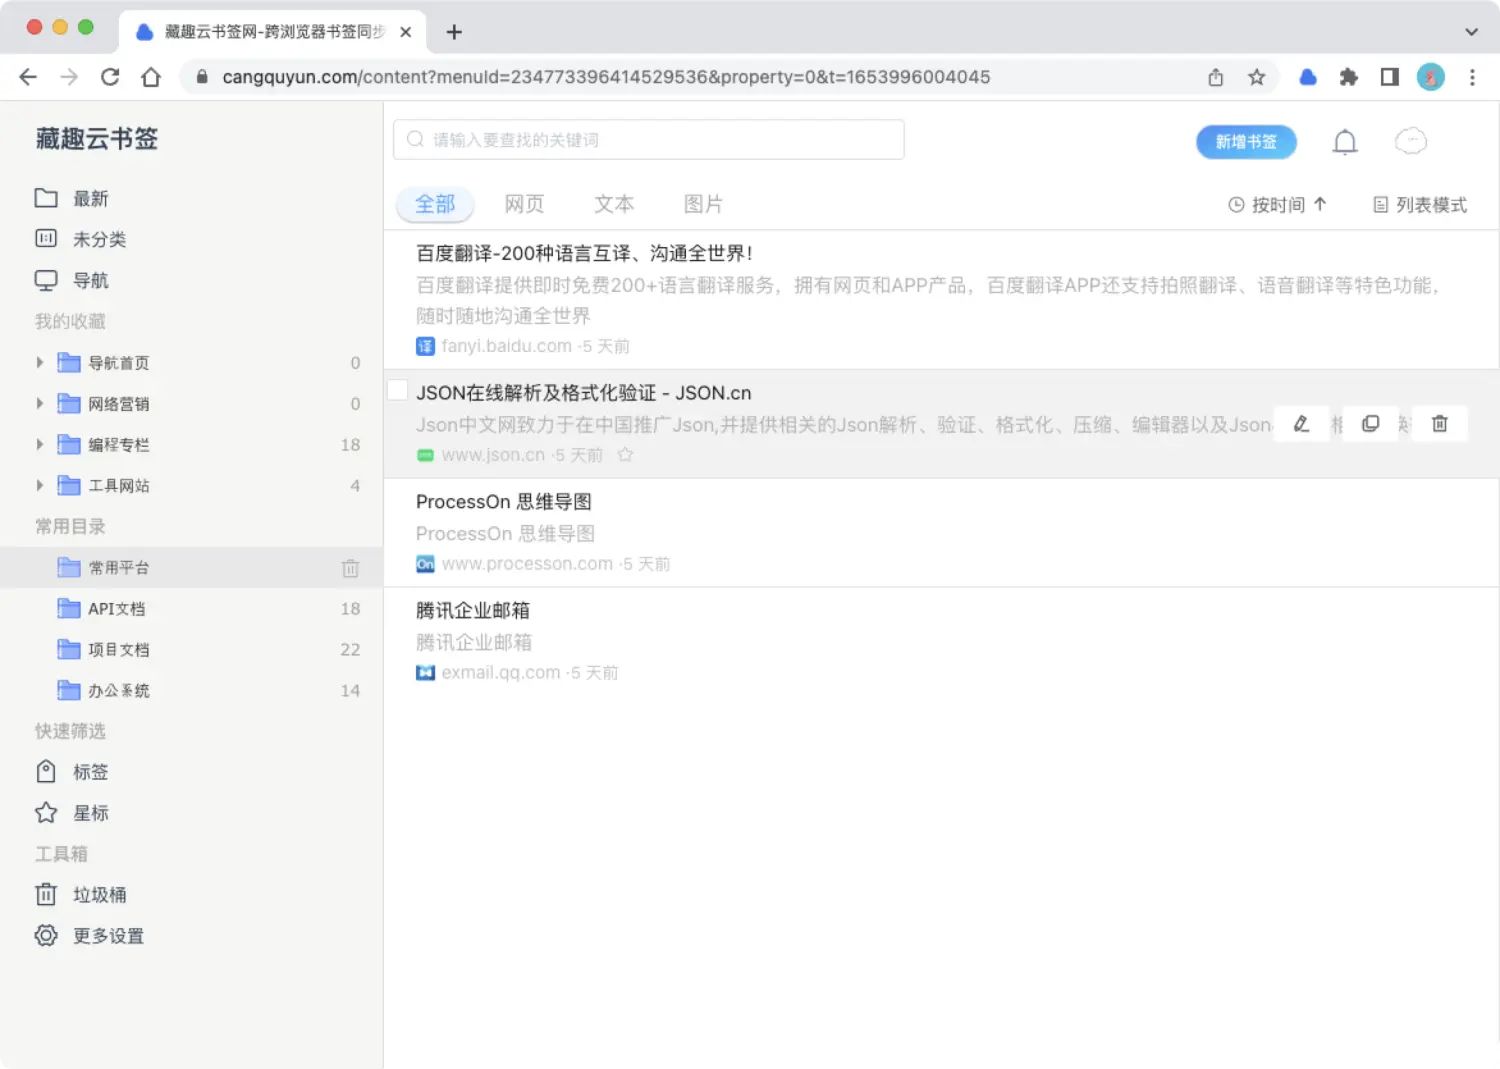The image size is (1500, 1069).
Task: Select the 网页 tab
Action: (524, 204)
